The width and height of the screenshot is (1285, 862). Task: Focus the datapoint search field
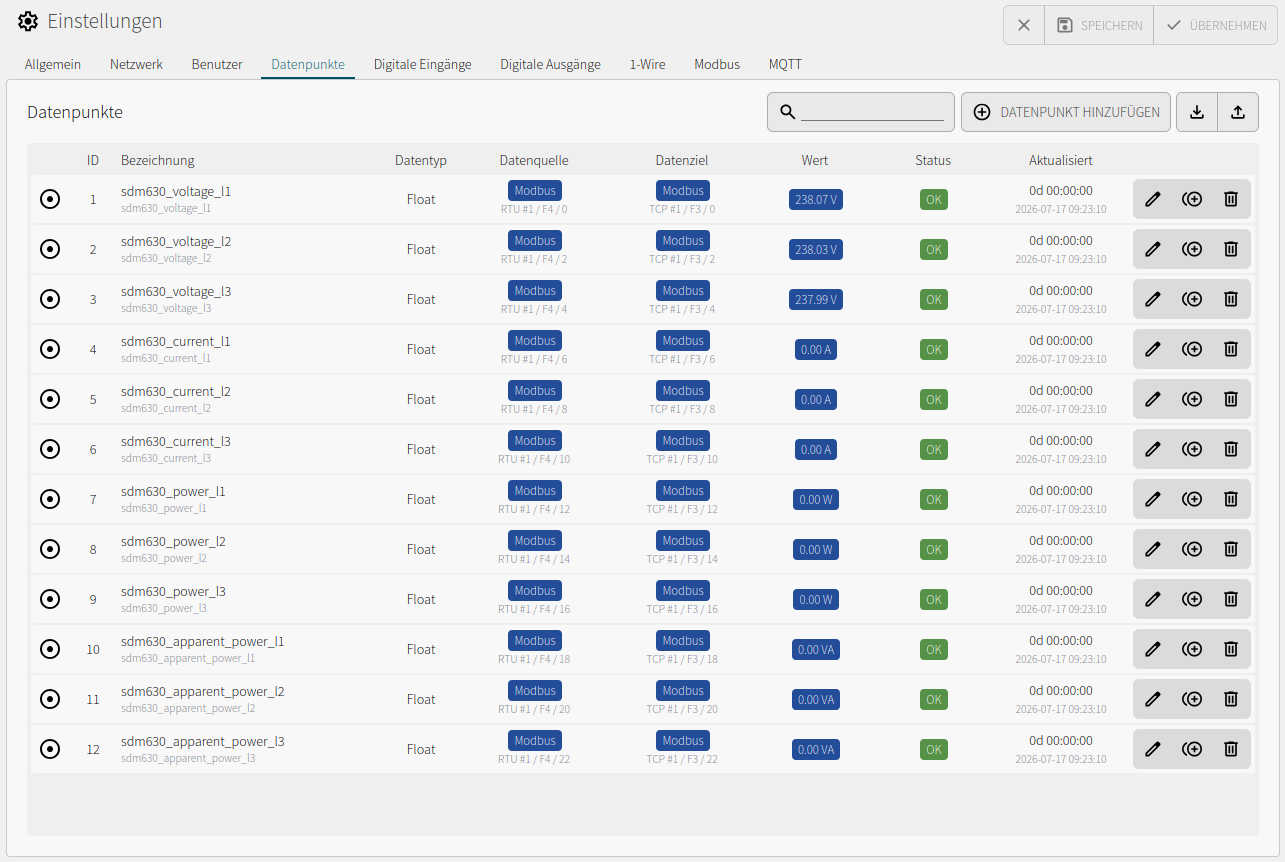tap(872, 112)
